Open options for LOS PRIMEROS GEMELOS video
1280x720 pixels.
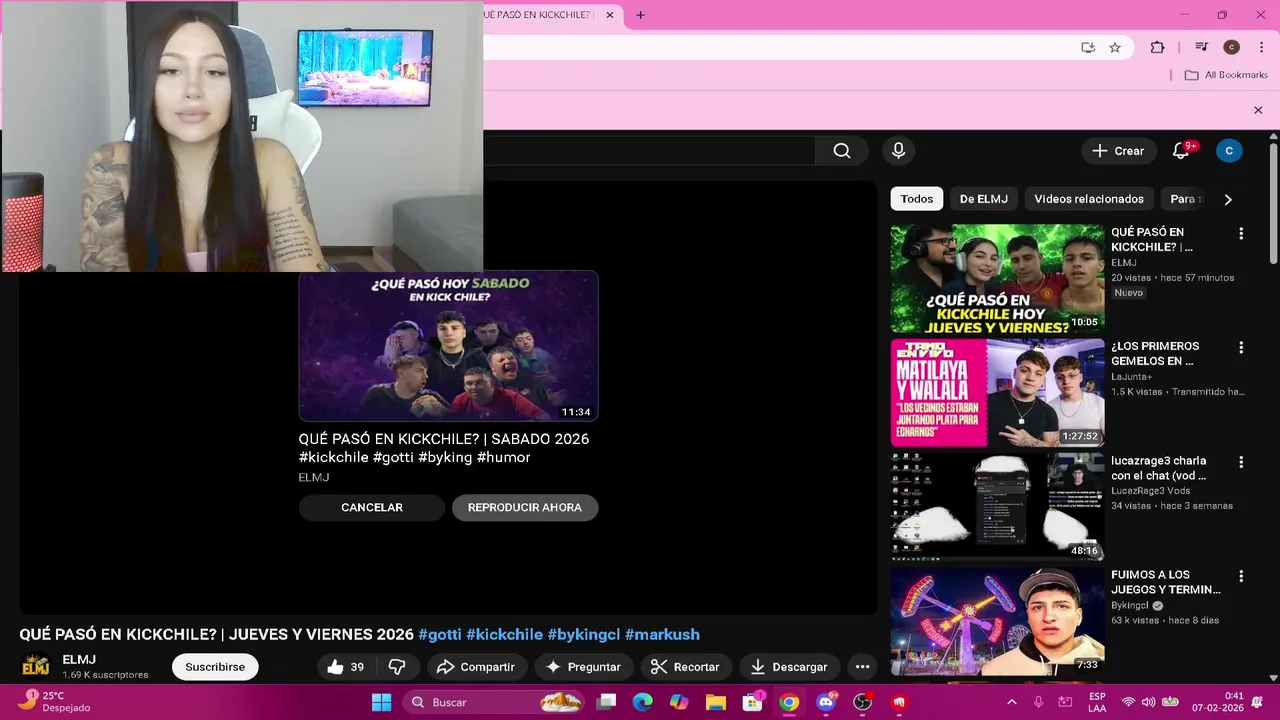[x=1241, y=347]
